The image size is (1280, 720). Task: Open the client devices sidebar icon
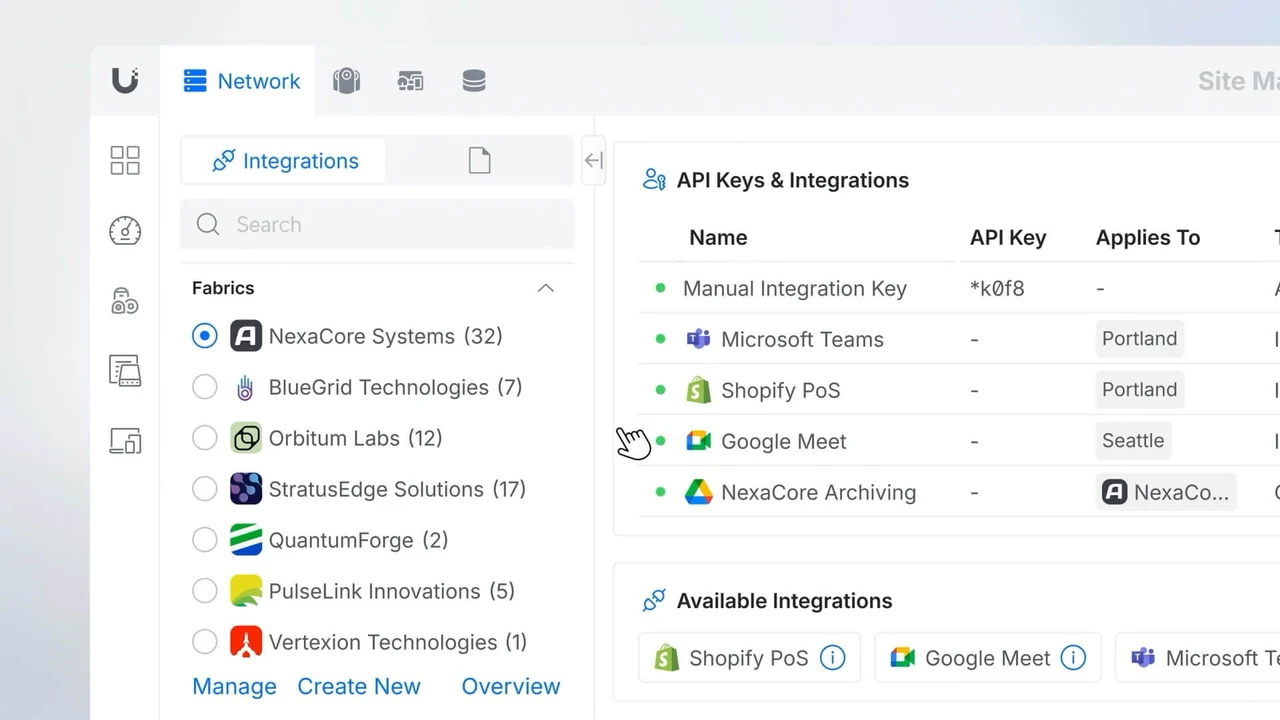tap(125, 441)
